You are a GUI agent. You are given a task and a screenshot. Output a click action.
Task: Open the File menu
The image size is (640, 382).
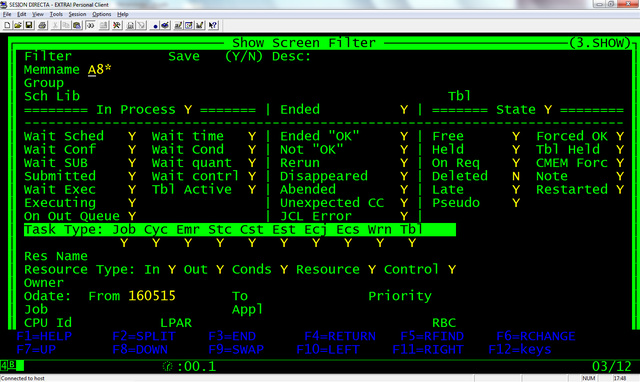pos(7,14)
